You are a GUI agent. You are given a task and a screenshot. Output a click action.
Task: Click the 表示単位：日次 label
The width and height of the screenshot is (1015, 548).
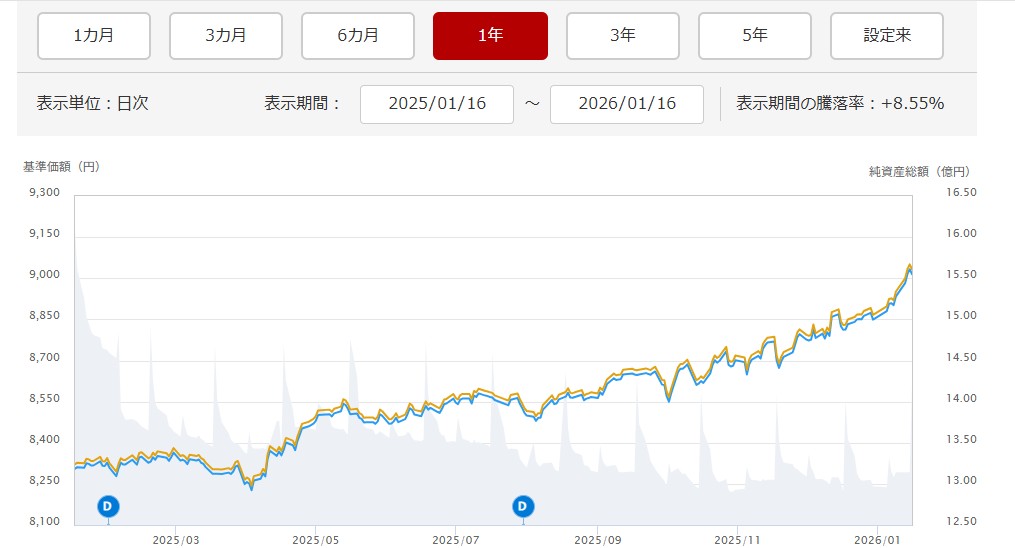tap(92, 103)
